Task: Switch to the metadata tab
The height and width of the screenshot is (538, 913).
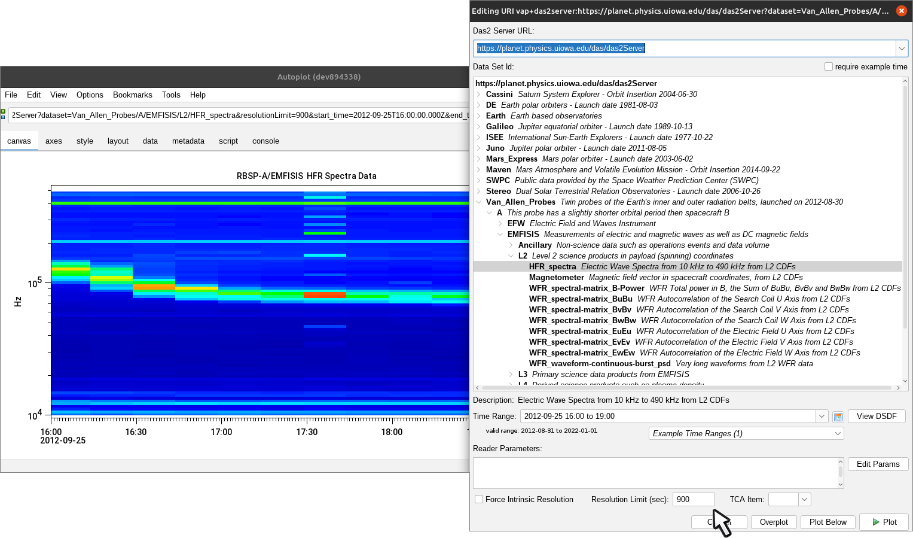Action: [x=187, y=142]
